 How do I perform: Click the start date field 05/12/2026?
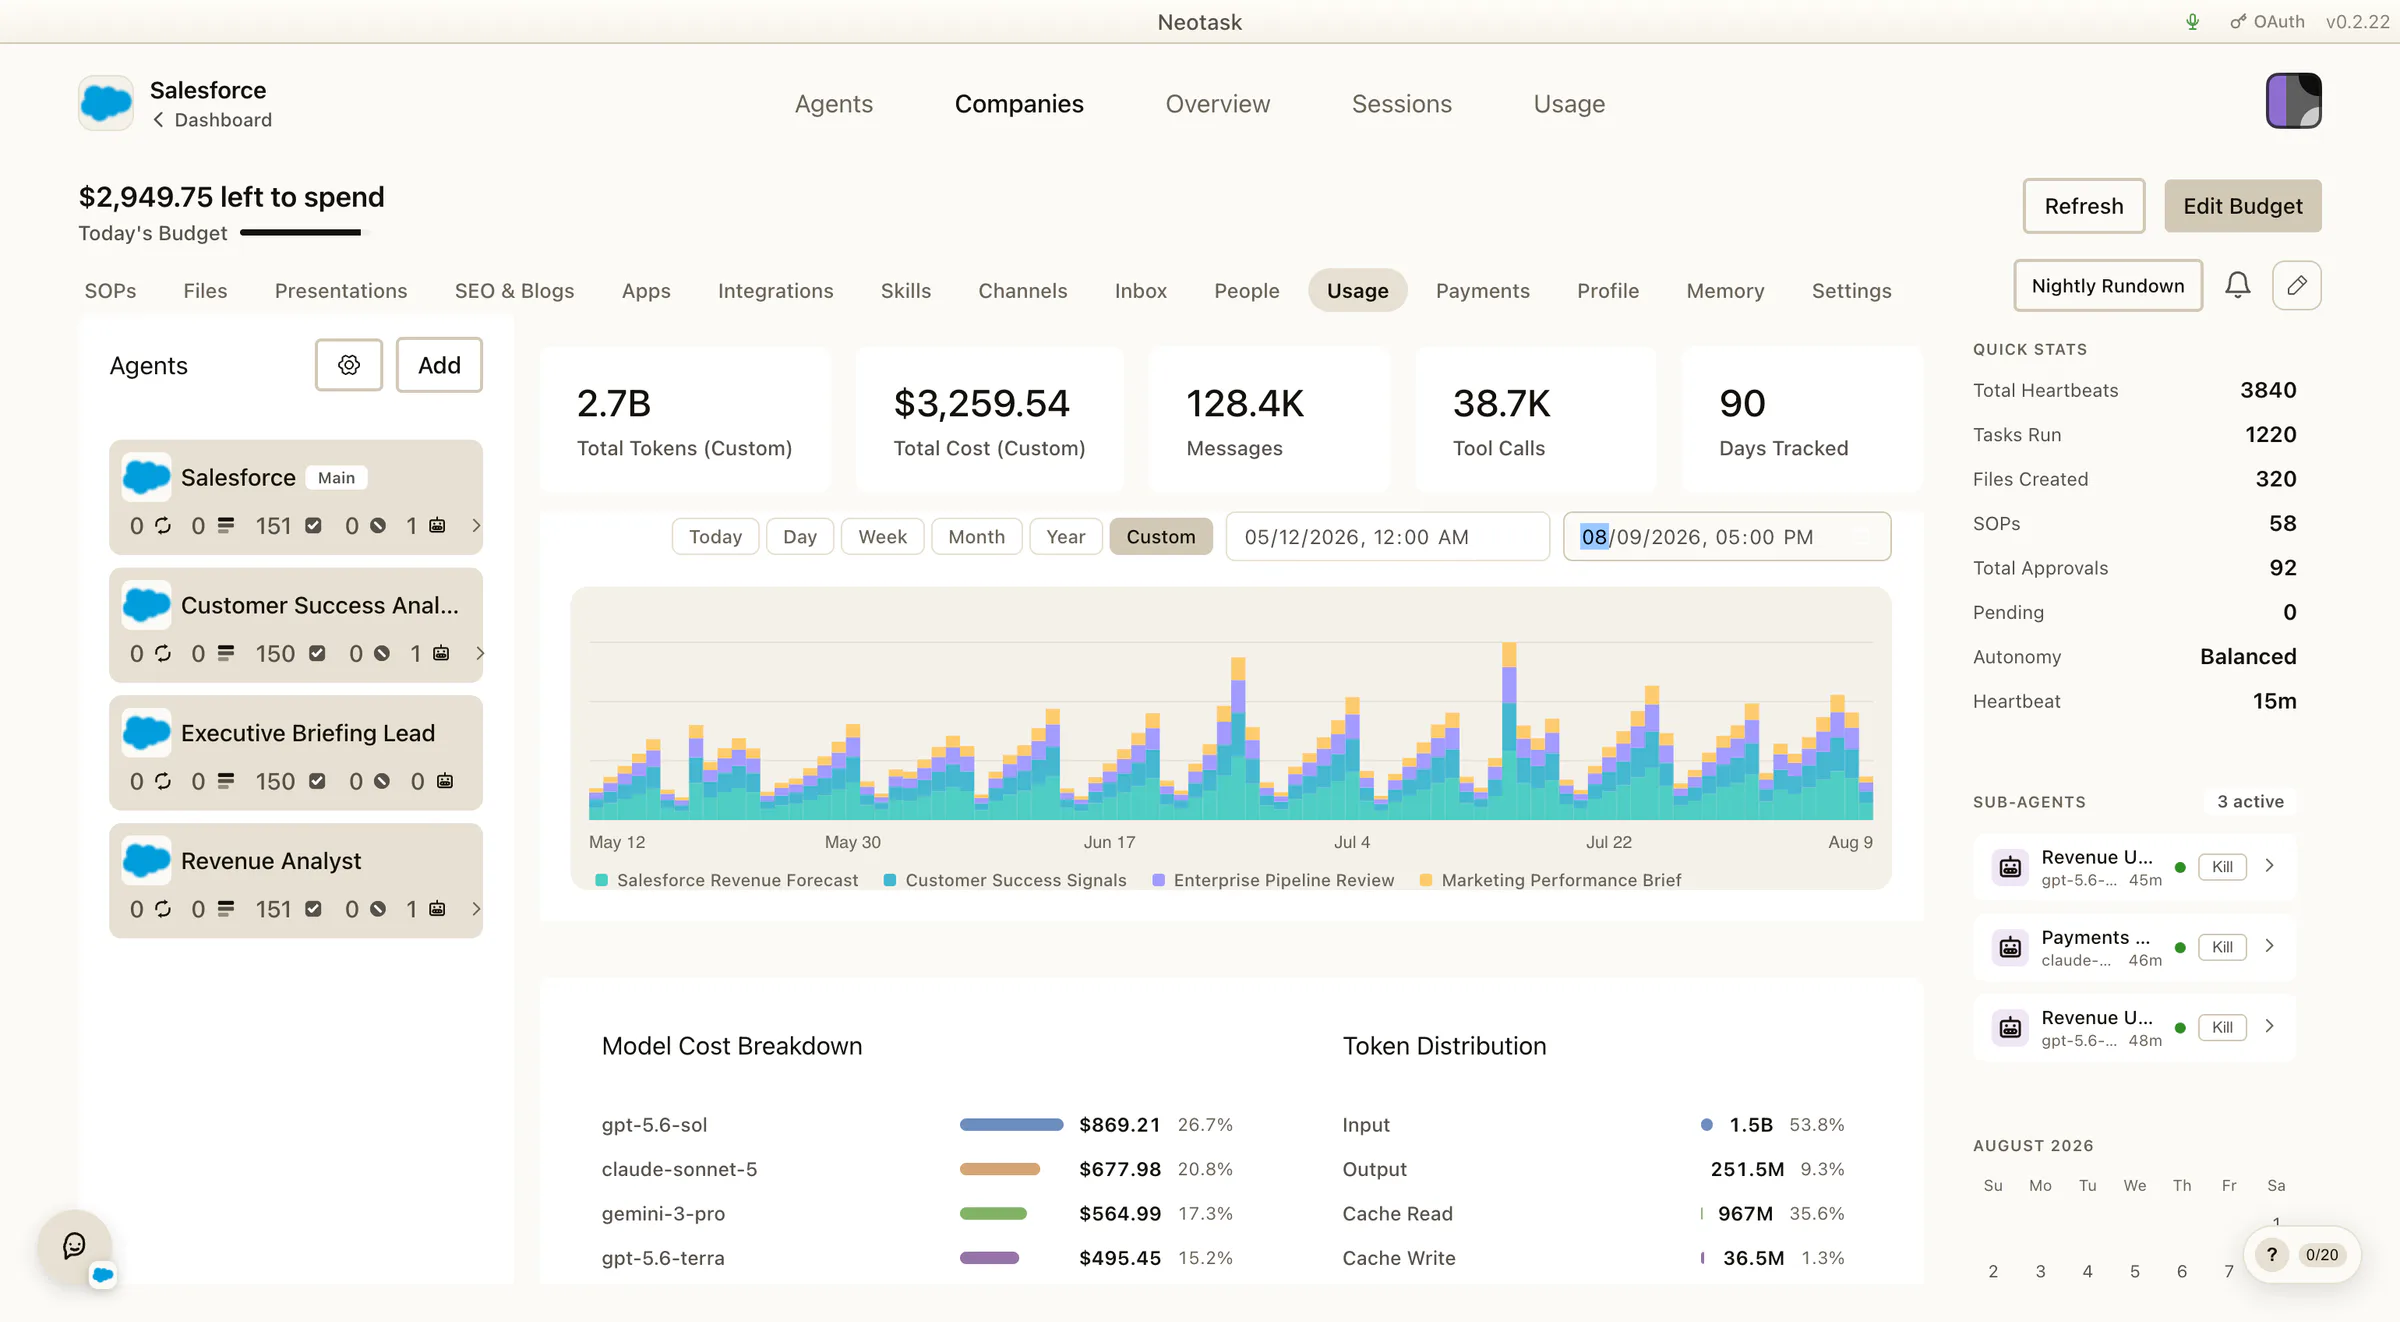[1387, 537]
